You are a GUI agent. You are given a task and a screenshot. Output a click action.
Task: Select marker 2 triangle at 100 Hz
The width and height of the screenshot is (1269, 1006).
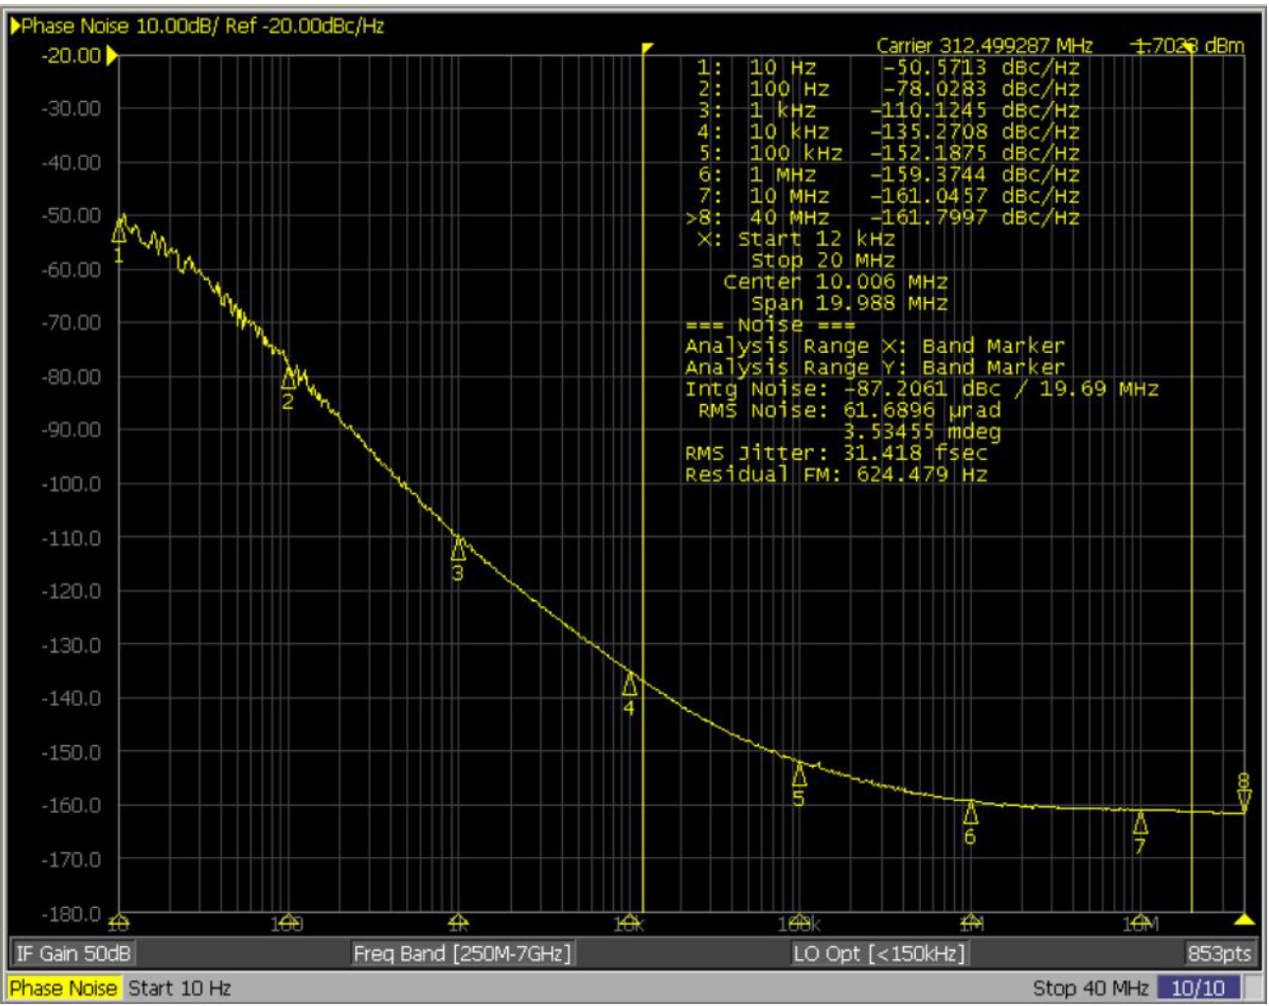pyautogui.click(x=289, y=379)
